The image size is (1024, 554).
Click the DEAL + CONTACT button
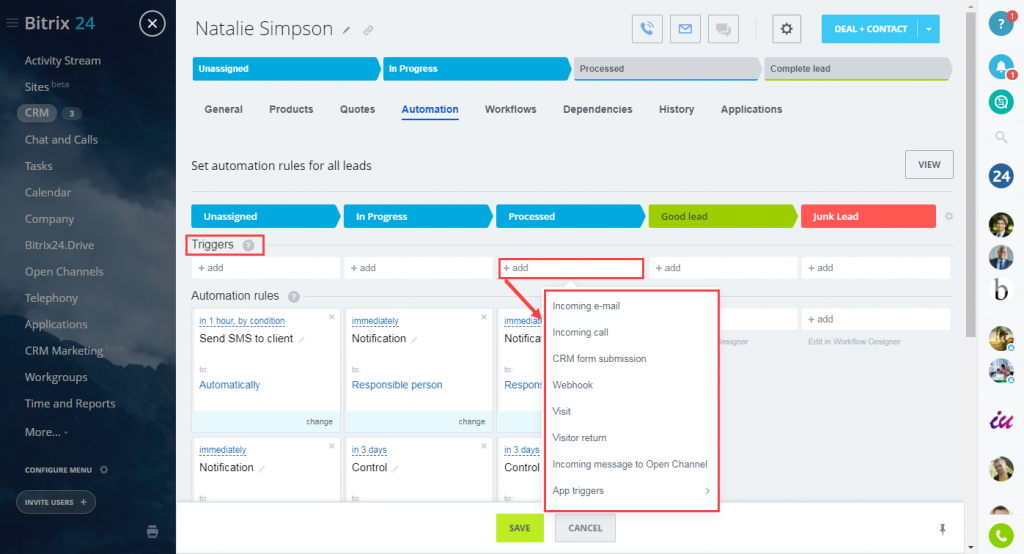pos(870,29)
